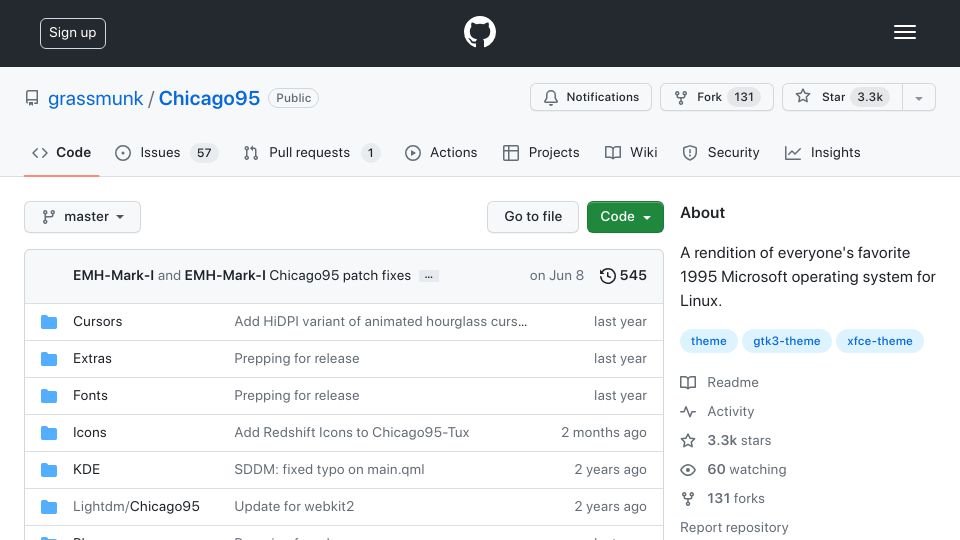The height and width of the screenshot is (540, 960).
Task: Open the Cursors folder
Action: pyautogui.click(x=97, y=321)
